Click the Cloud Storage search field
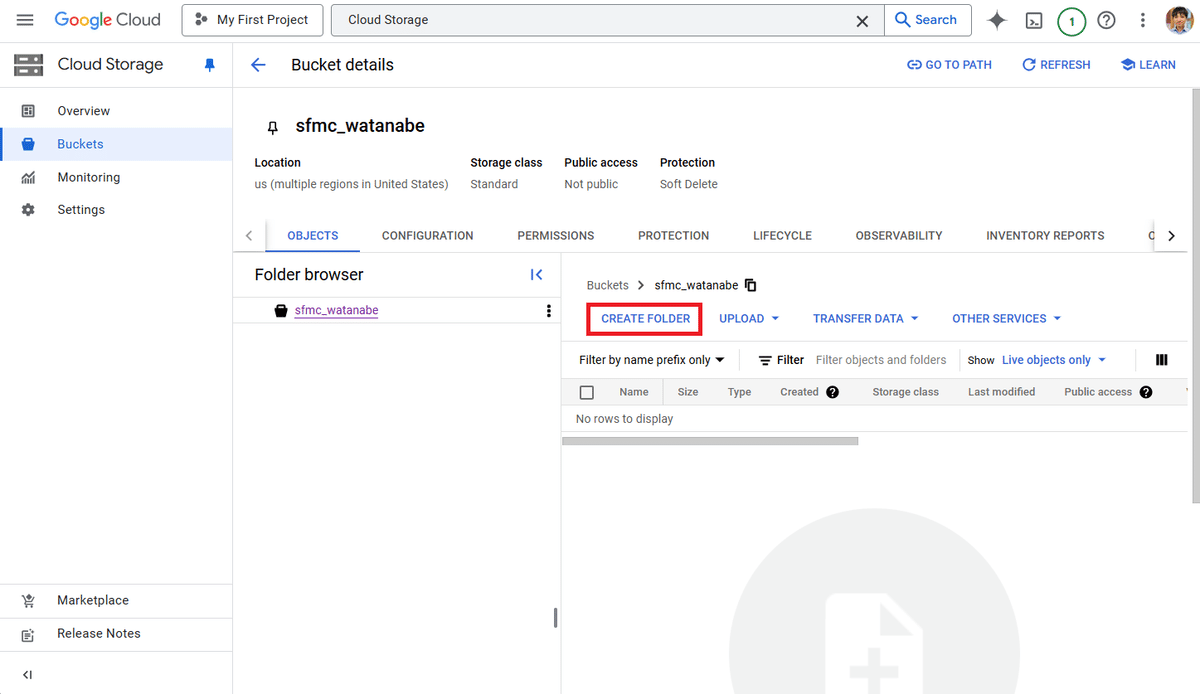Screen dimensions: 1200x694 [596, 20]
